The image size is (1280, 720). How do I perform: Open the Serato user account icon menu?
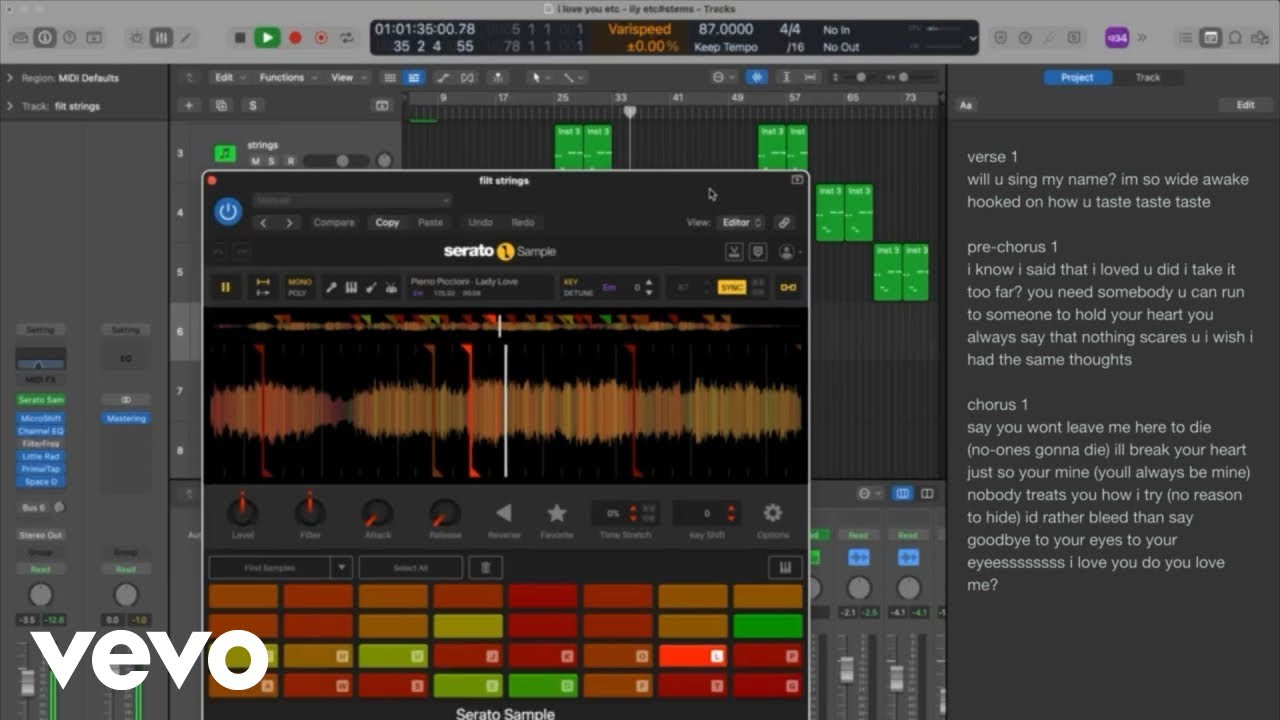tap(788, 252)
